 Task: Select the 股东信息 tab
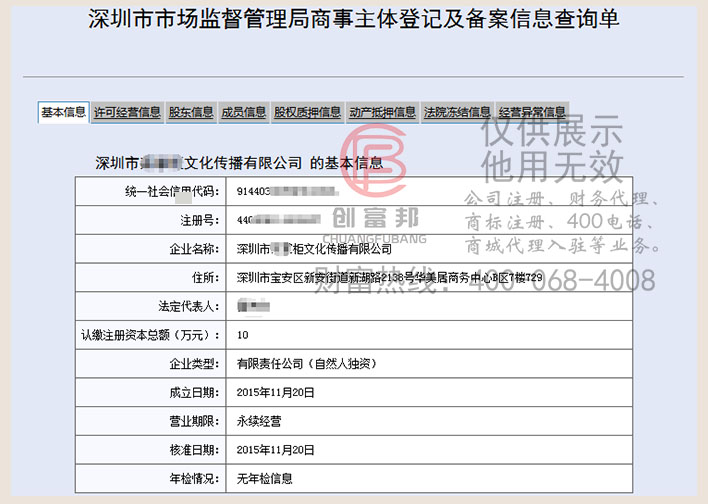tap(191, 112)
